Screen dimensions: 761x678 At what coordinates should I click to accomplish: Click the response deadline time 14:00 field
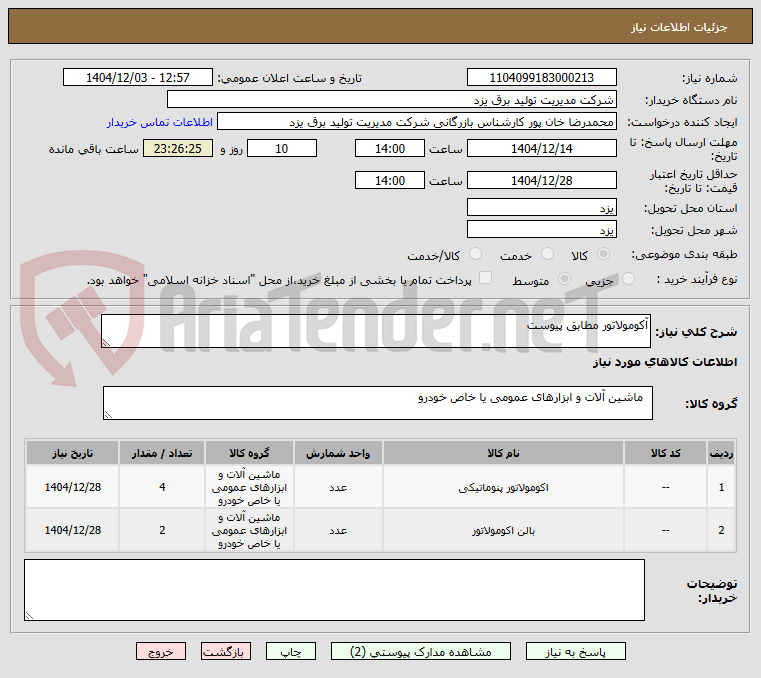[390, 149]
